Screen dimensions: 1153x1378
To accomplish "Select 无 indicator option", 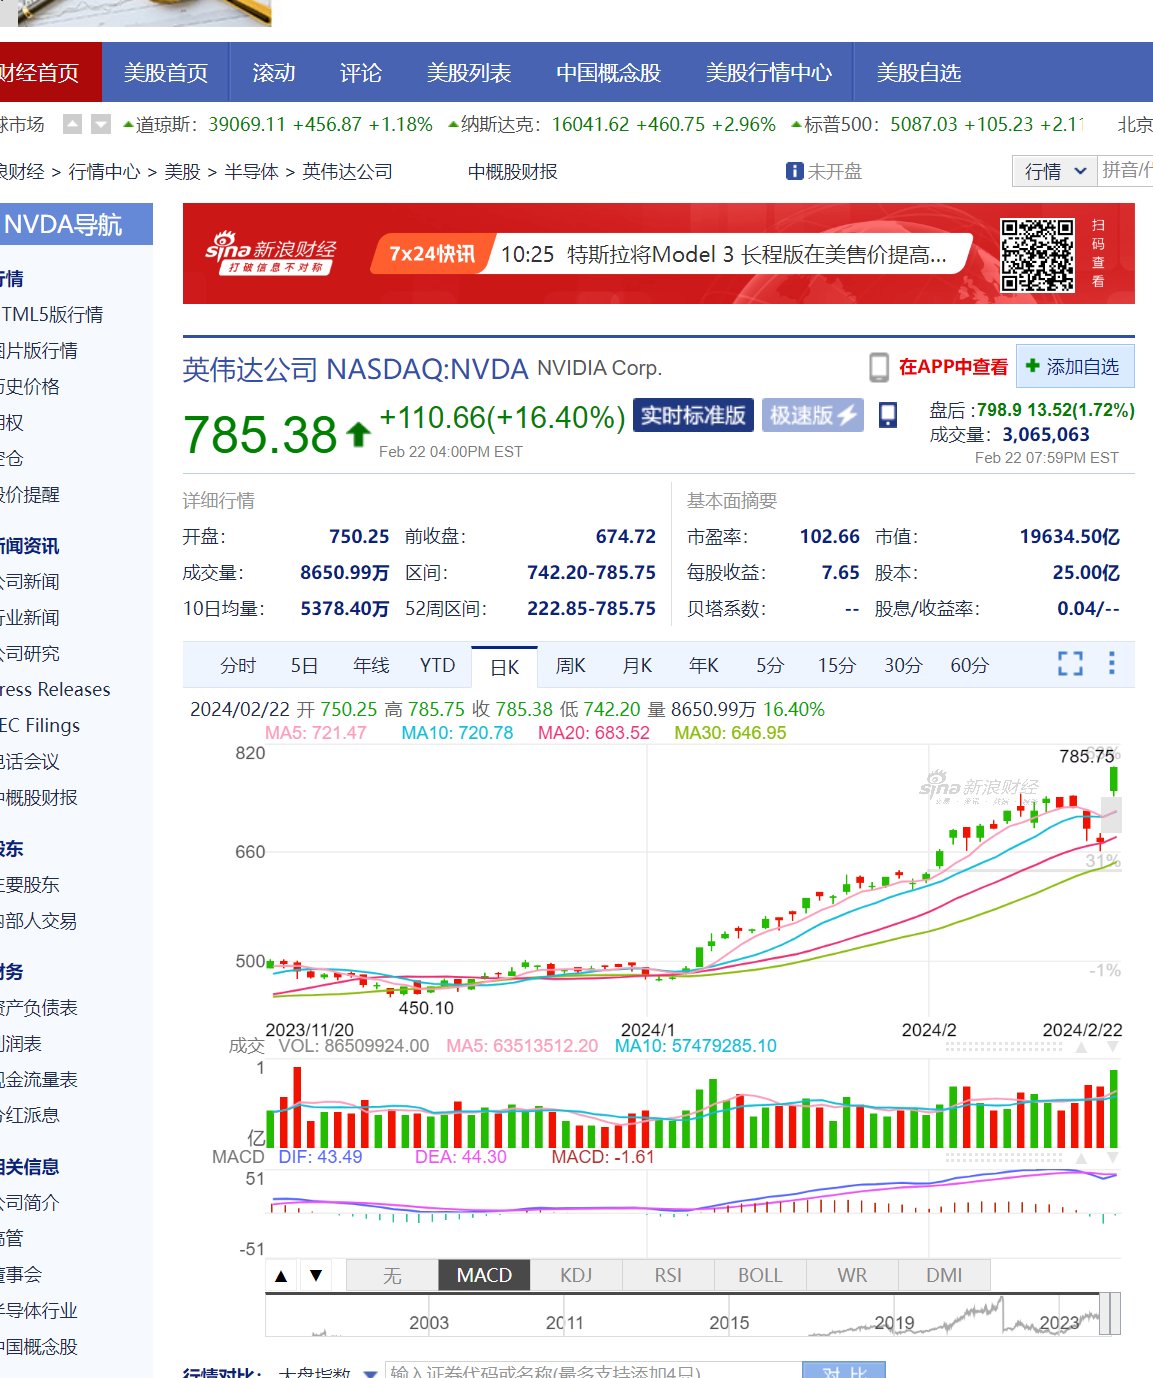I will [x=392, y=1275].
